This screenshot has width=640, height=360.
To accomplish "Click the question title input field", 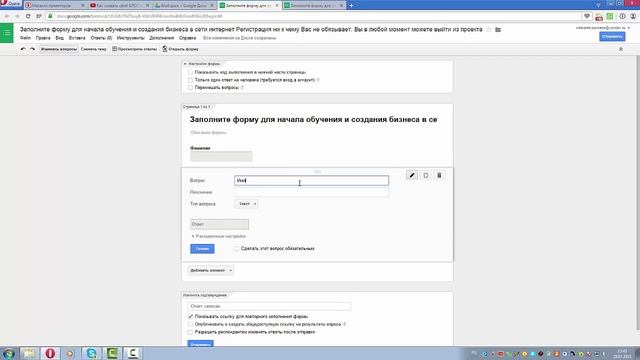I will 311,180.
